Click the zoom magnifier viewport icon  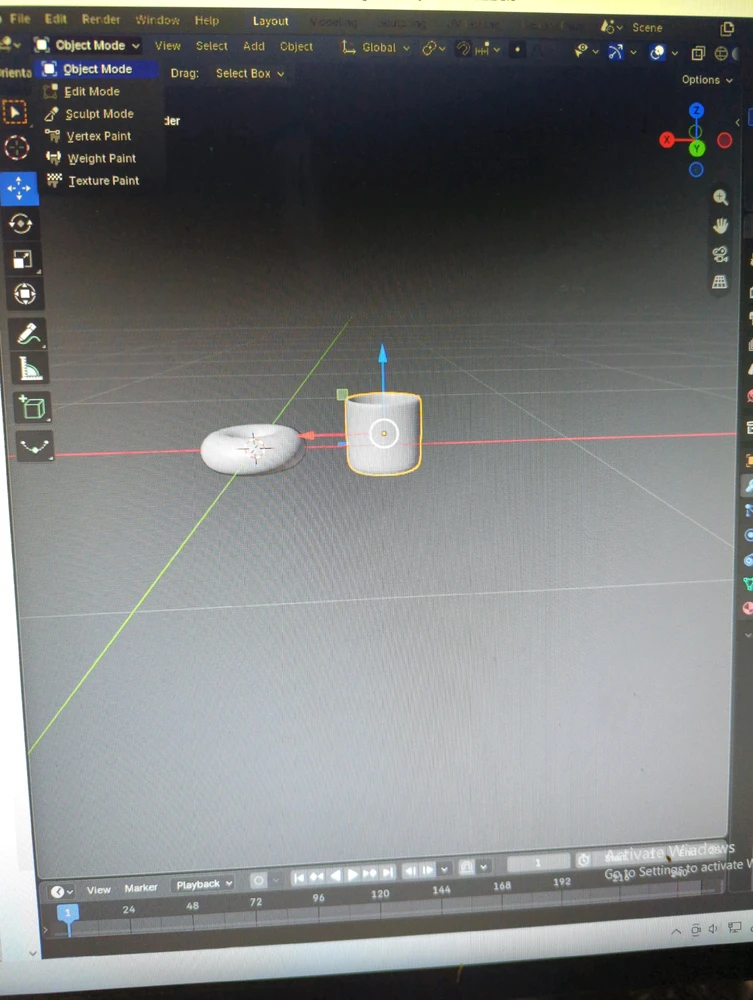pos(720,197)
